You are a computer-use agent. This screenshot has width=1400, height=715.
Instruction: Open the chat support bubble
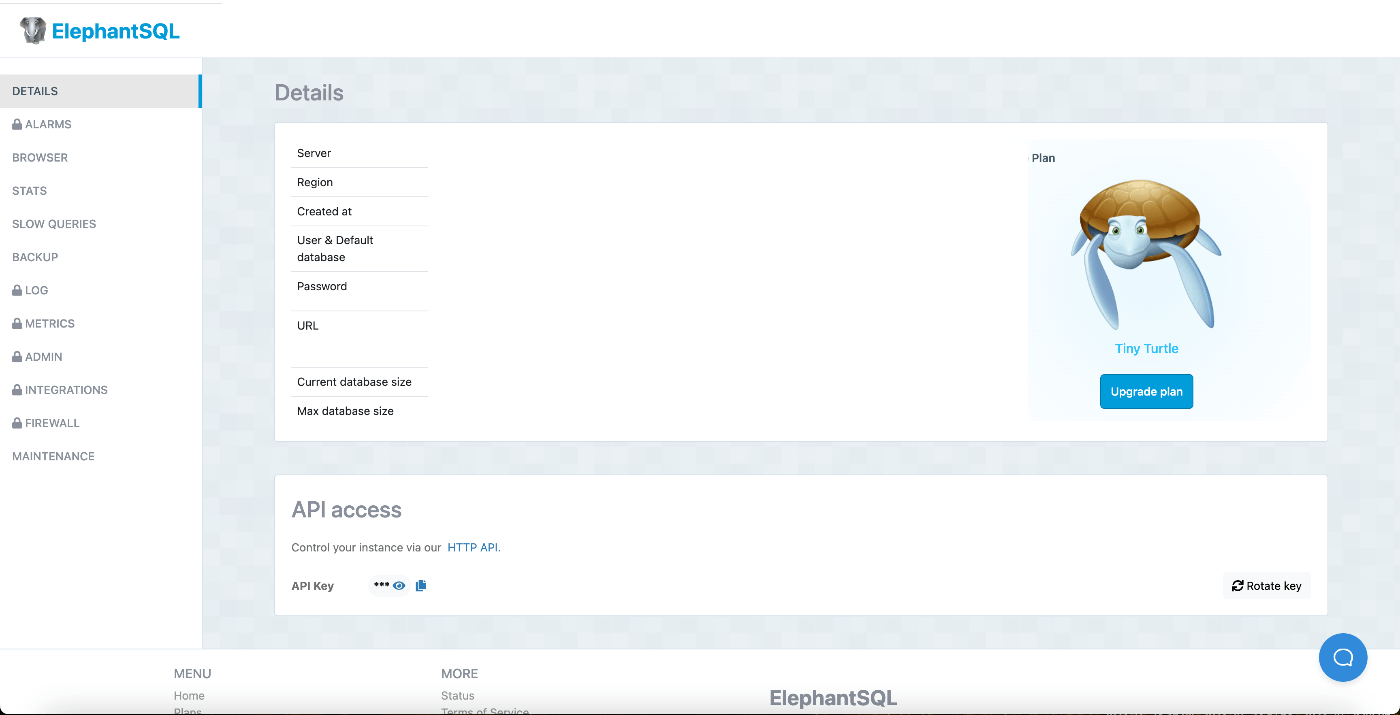pos(1343,657)
